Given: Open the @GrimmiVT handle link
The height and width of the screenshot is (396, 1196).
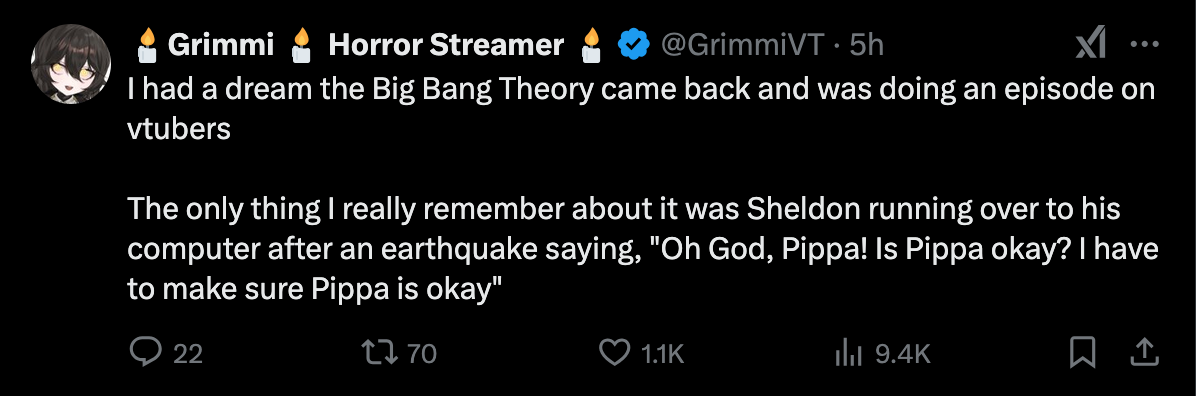Looking at the screenshot, I should click(742, 46).
